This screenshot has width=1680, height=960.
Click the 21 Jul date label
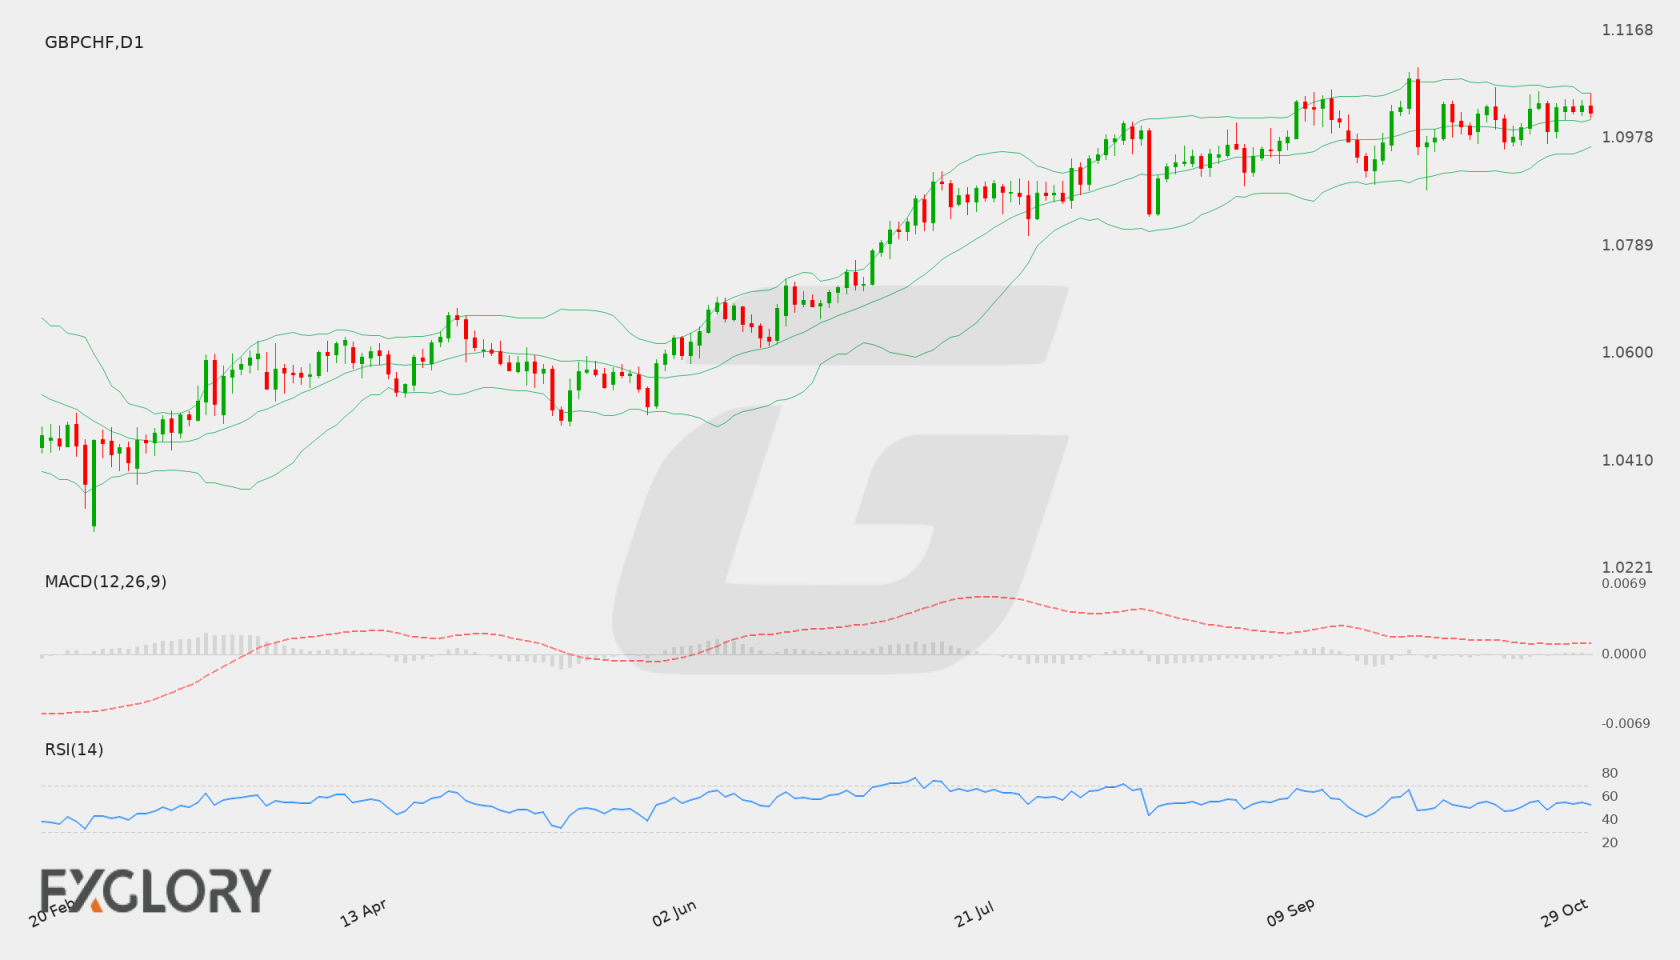point(974,913)
